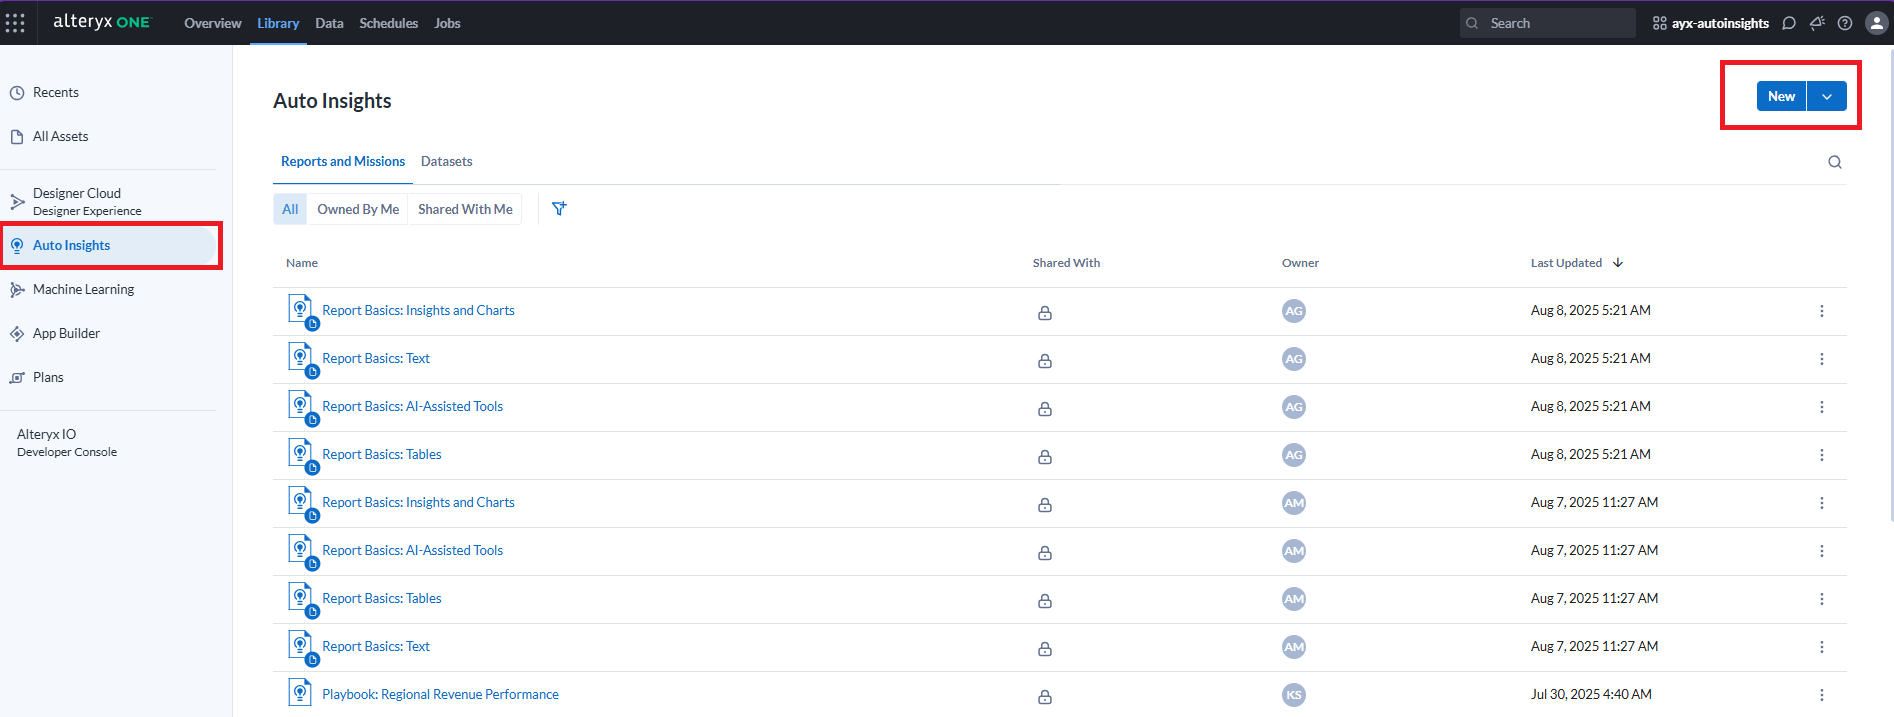Click the search magnifier above the table
This screenshot has height=717, width=1894.
pos(1834,162)
